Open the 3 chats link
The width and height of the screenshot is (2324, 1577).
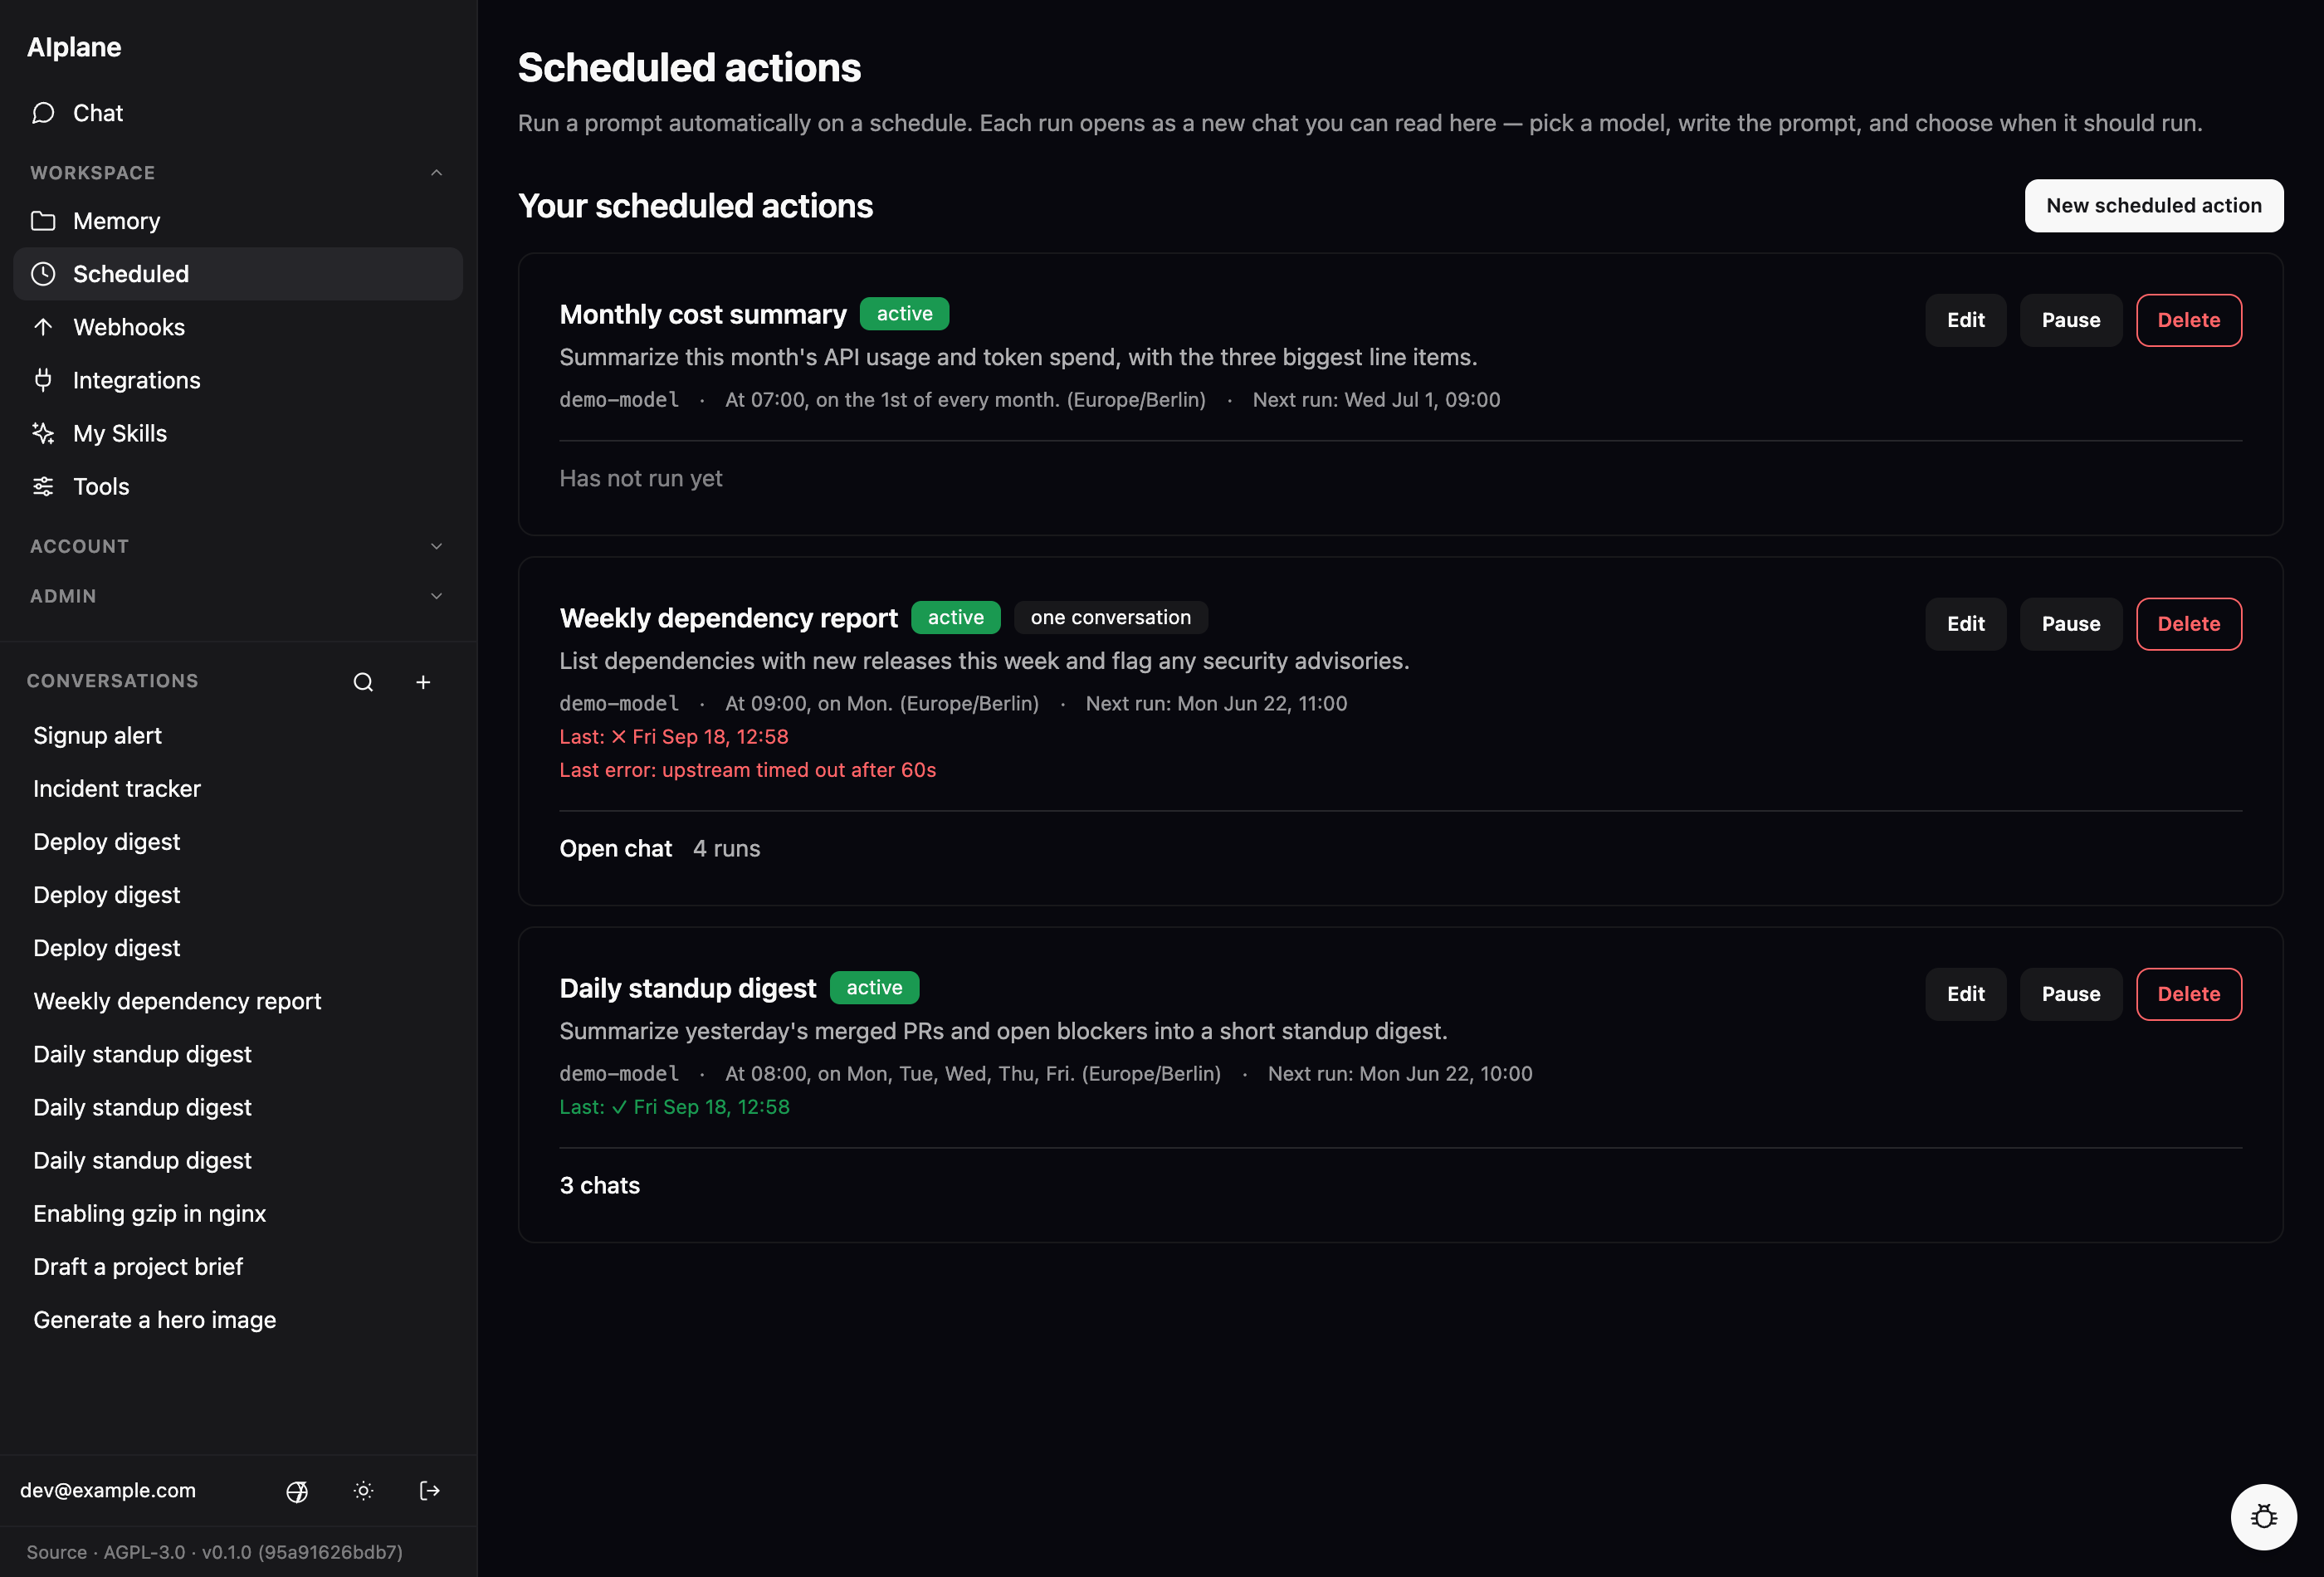599,1186
